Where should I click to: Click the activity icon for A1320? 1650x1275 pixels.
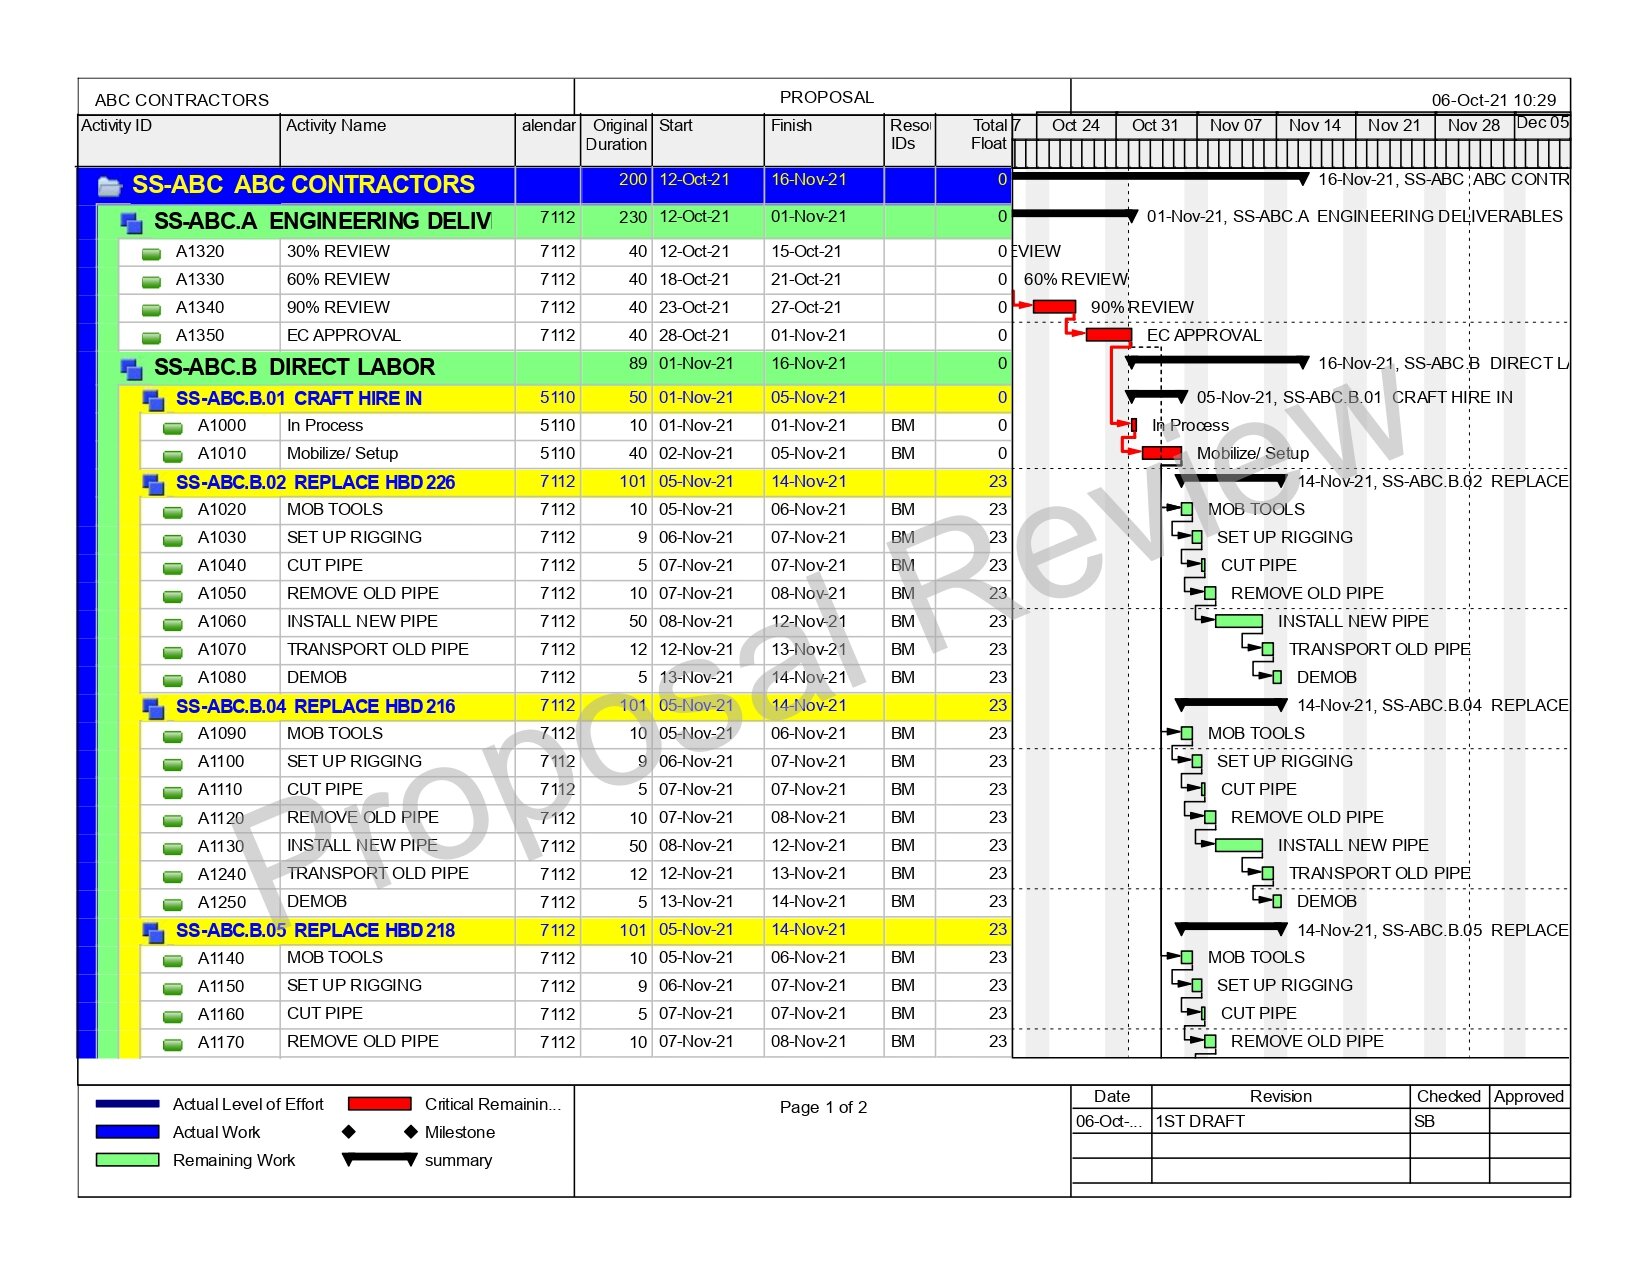tap(151, 254)
